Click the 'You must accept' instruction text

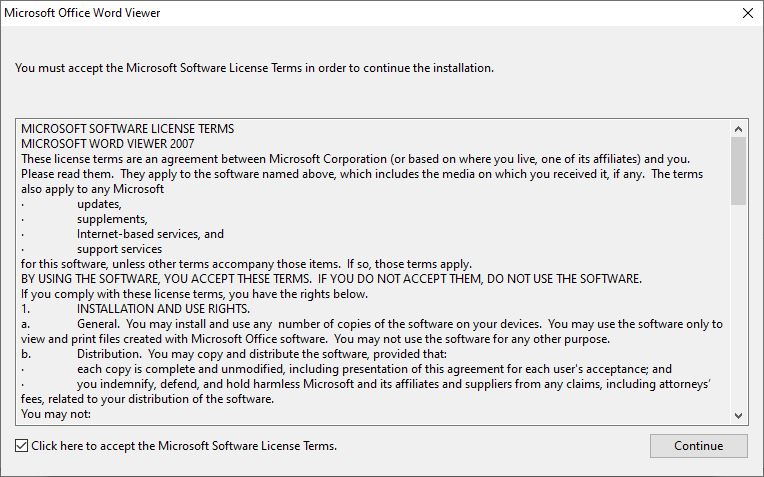tap(254, 68)
